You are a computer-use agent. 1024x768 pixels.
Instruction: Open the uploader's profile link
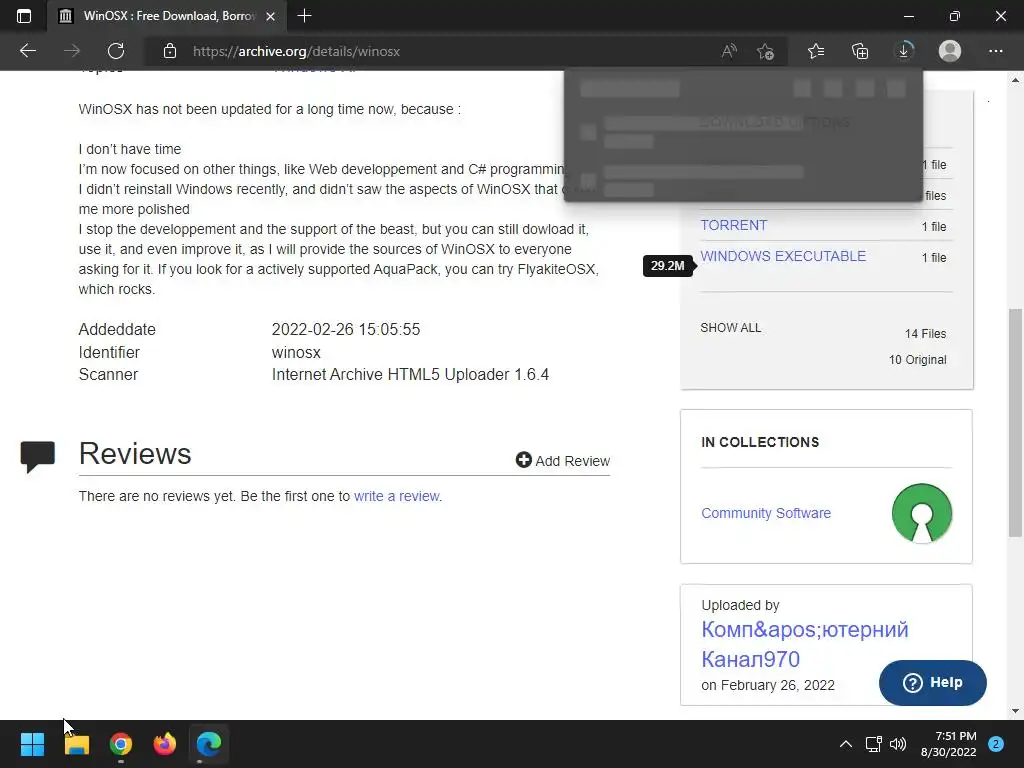point(805,645)
